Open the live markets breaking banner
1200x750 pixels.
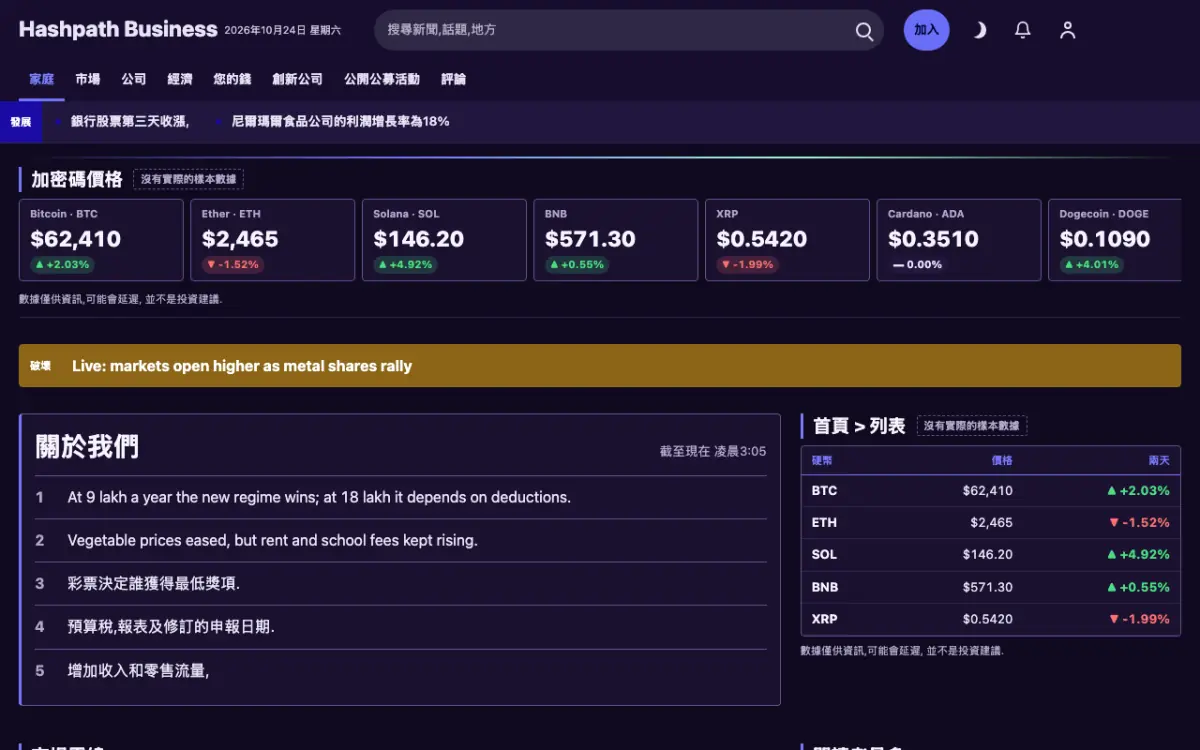pyautogui.click(x=600, y=366)
